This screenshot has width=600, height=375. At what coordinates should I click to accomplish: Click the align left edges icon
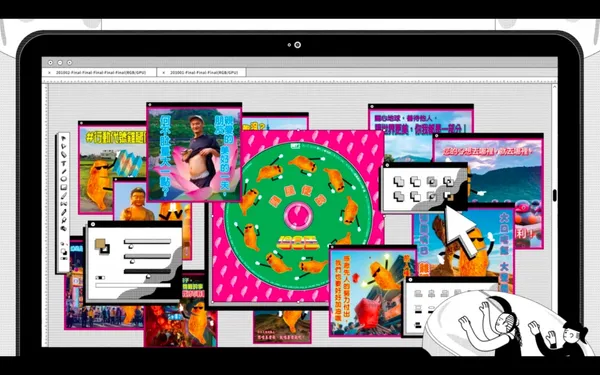click(x=418, y=293)
